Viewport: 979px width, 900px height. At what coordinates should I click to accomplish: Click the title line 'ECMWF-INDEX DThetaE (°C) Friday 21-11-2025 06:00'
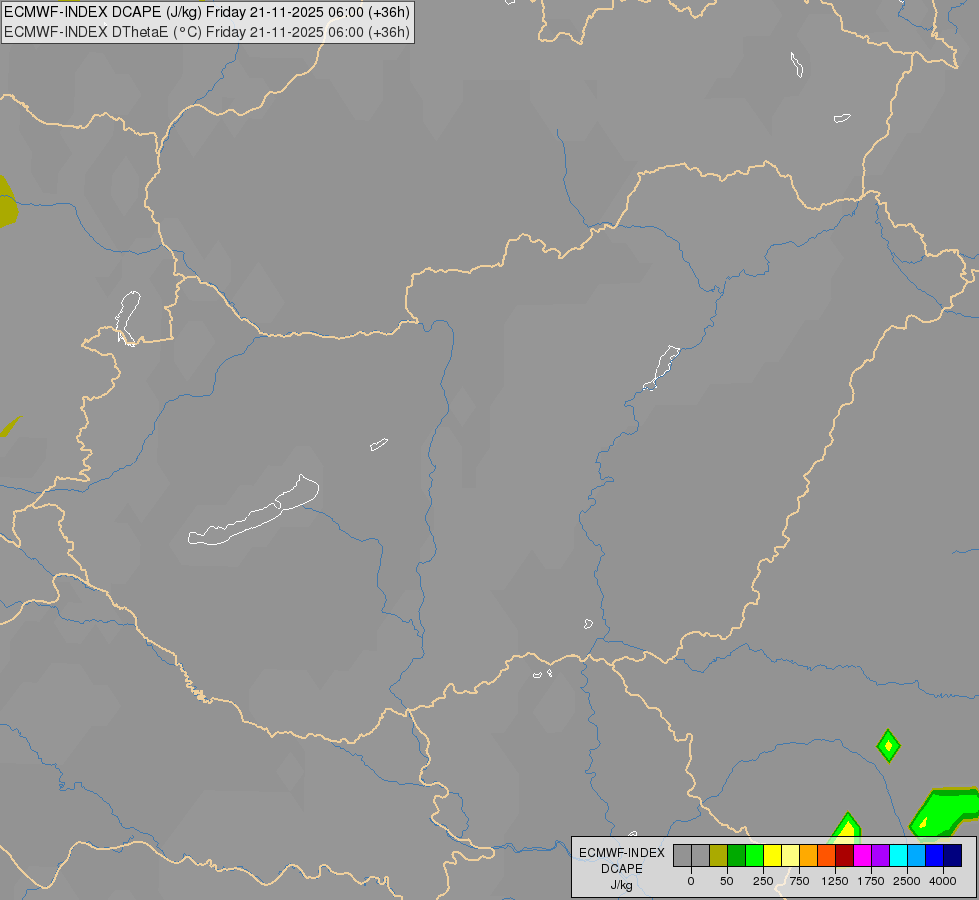[207, 32]
